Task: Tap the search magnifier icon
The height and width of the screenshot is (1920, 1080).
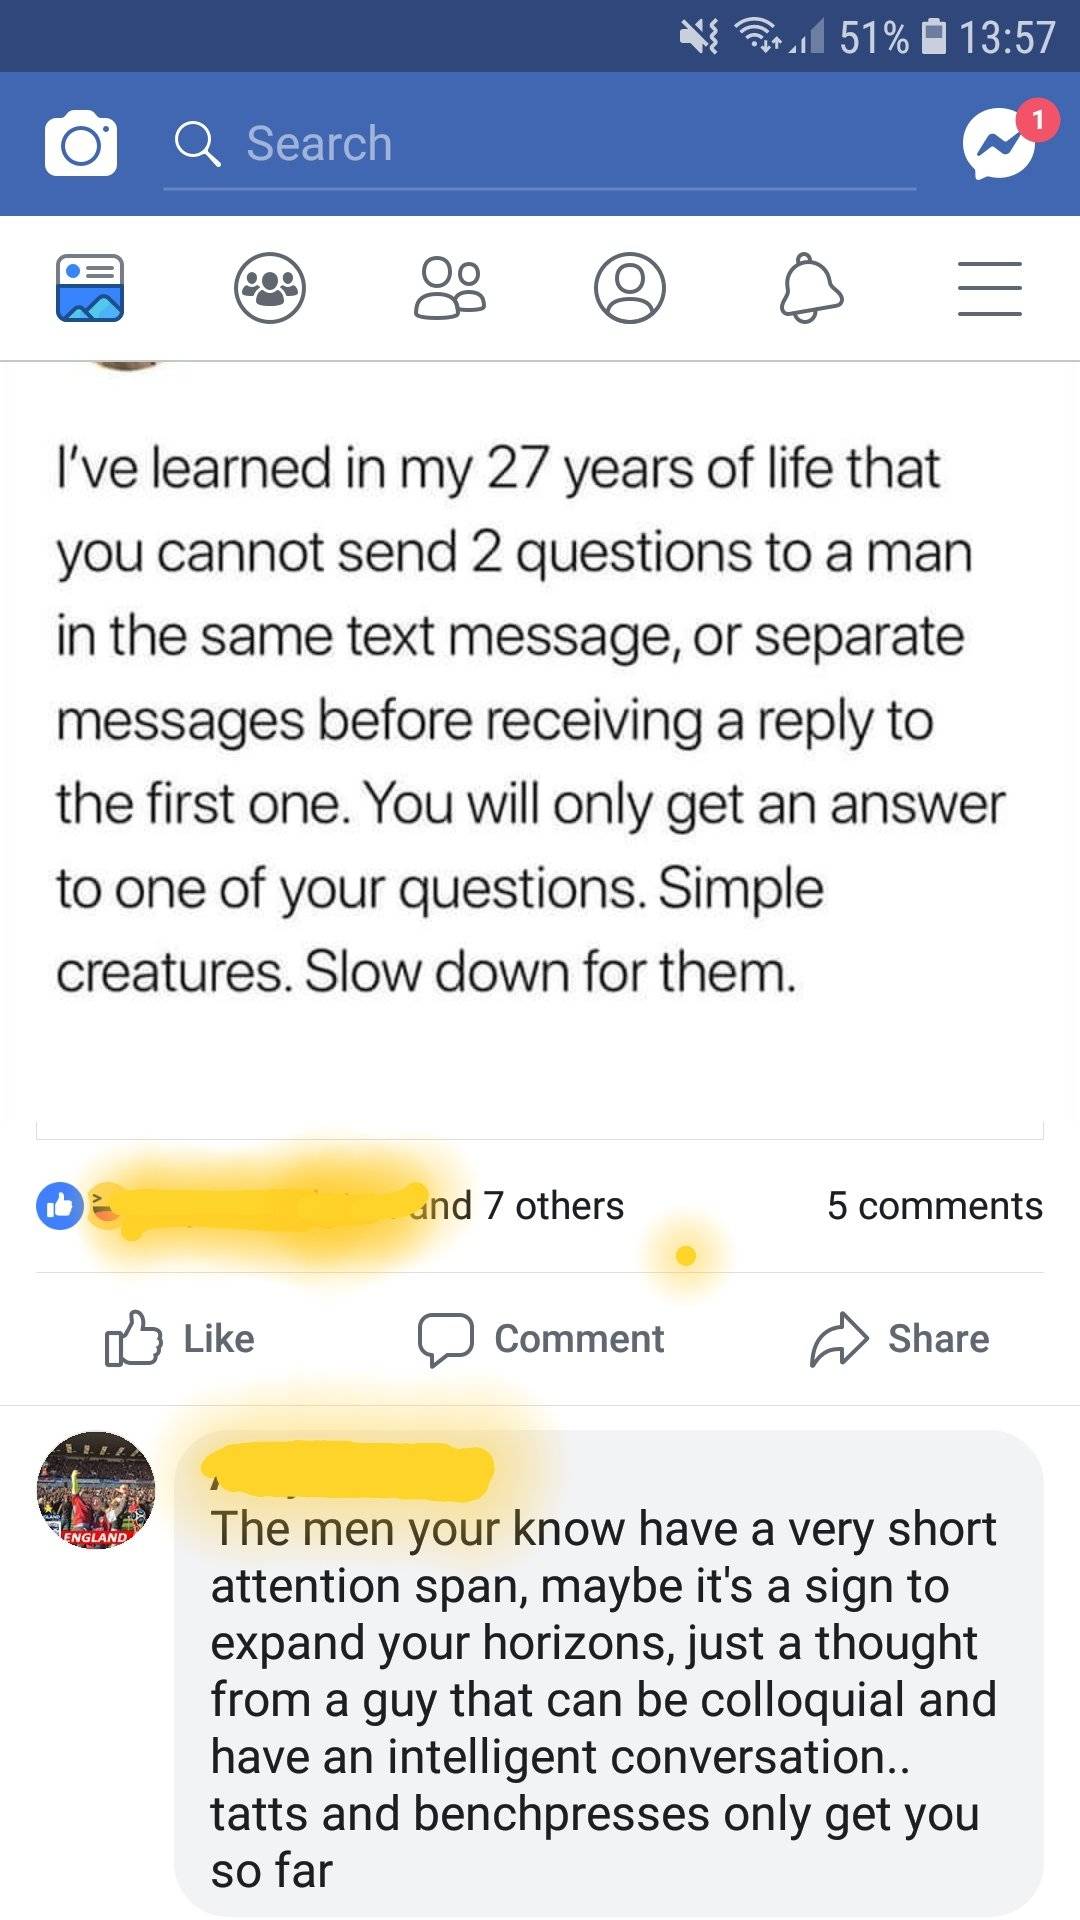Action: pos(197,144)
